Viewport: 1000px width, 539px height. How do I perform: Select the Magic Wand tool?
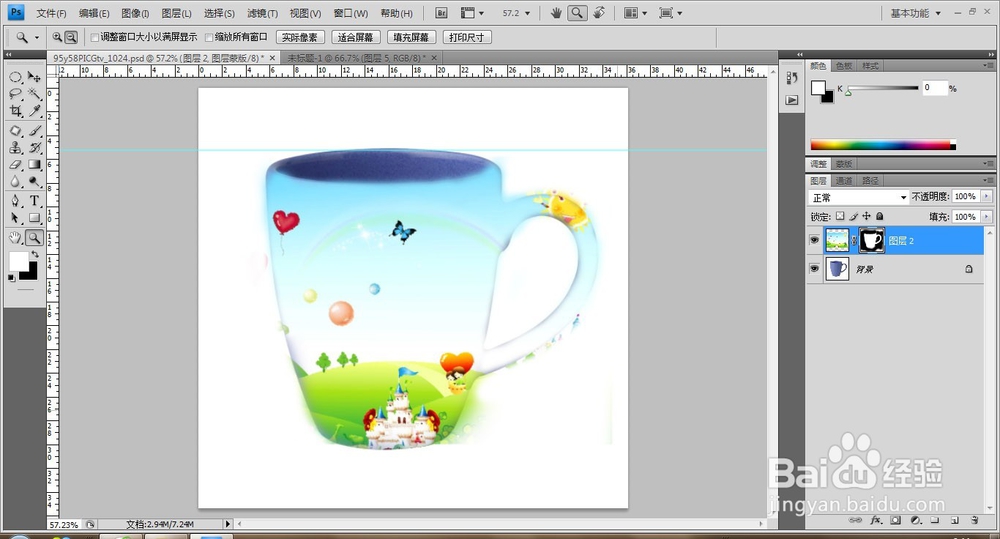pyautogui.click(x=34, y=94)
